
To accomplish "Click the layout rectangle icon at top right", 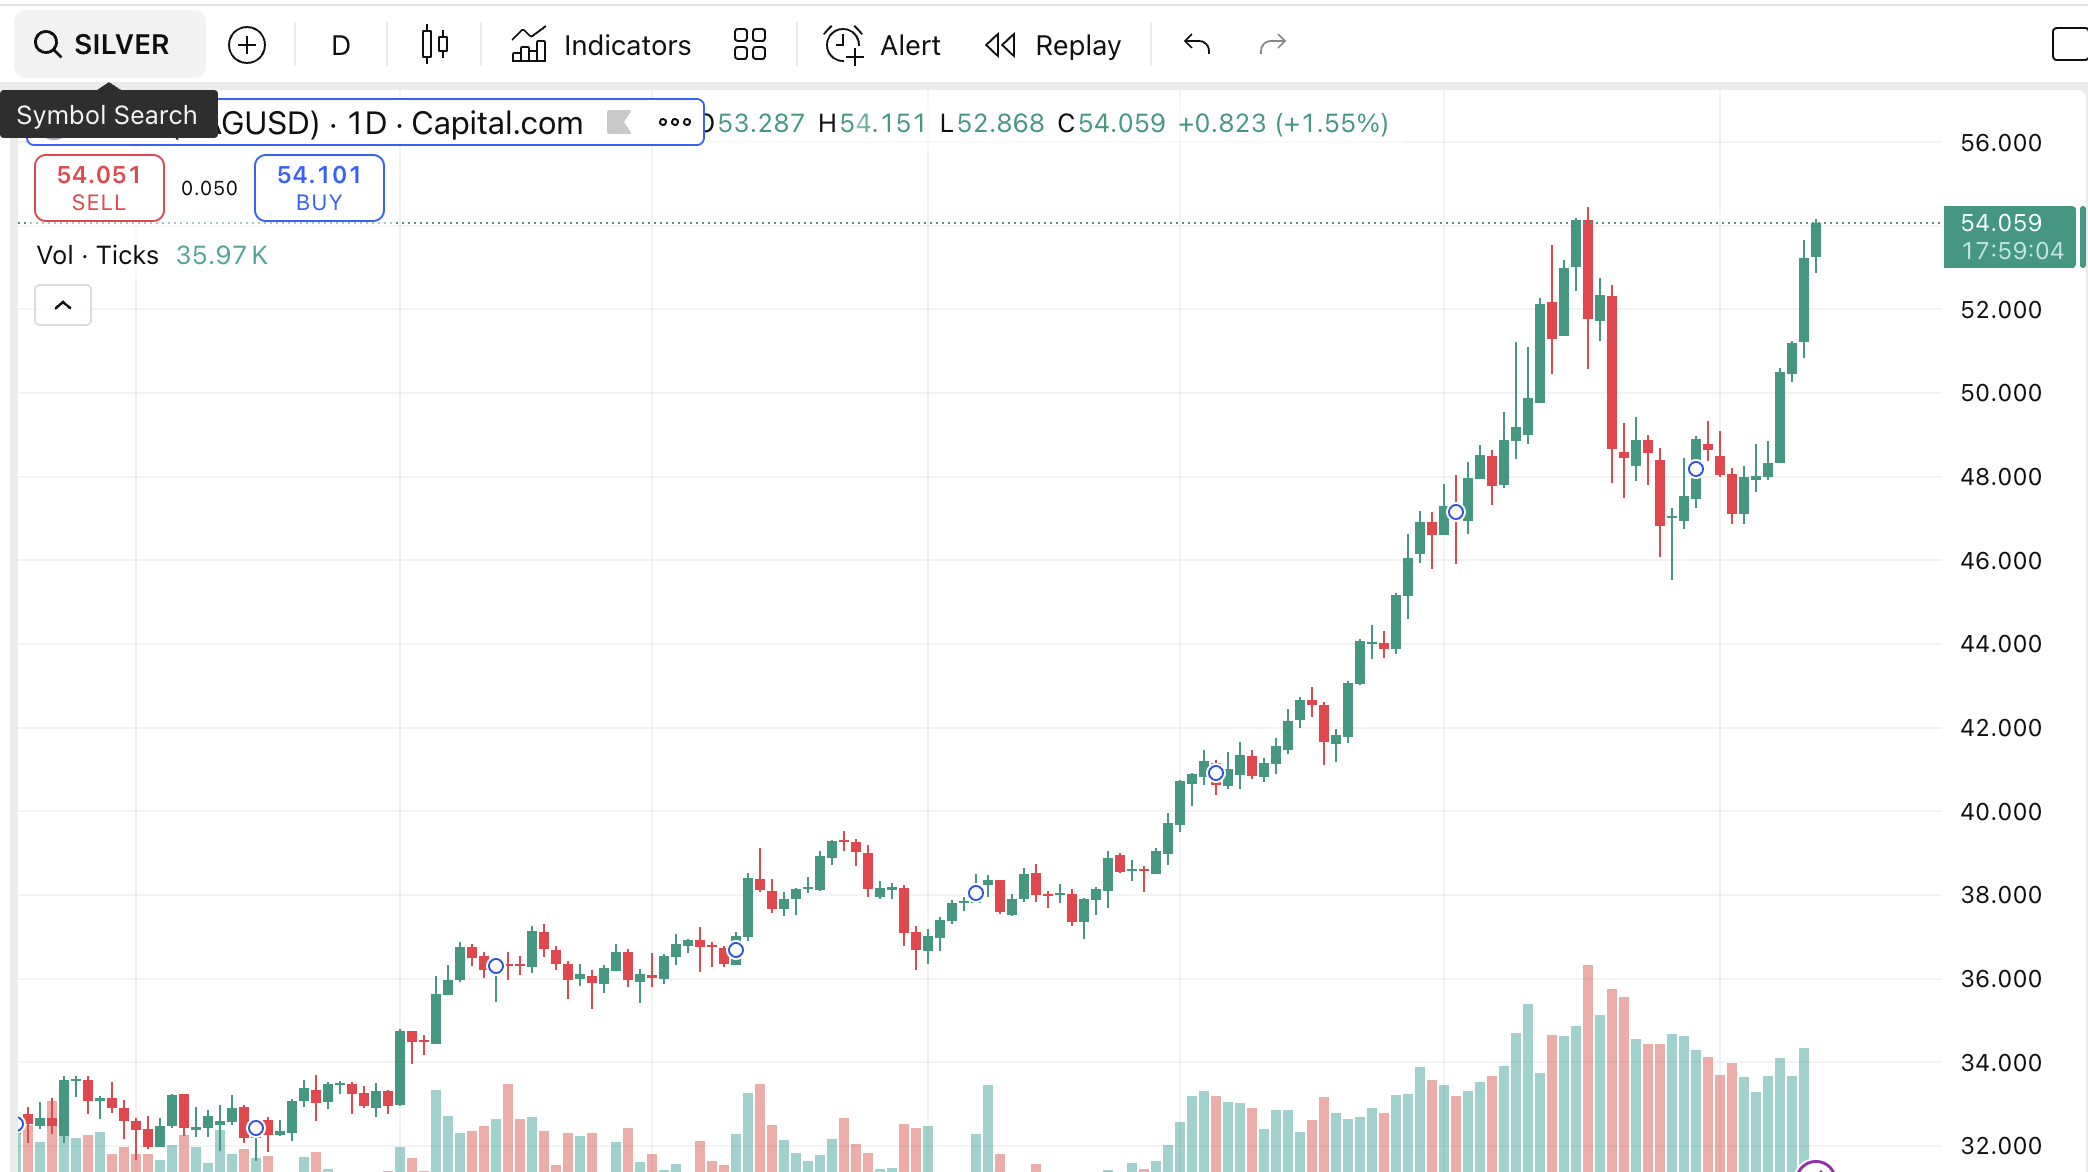I will 2068,45.
